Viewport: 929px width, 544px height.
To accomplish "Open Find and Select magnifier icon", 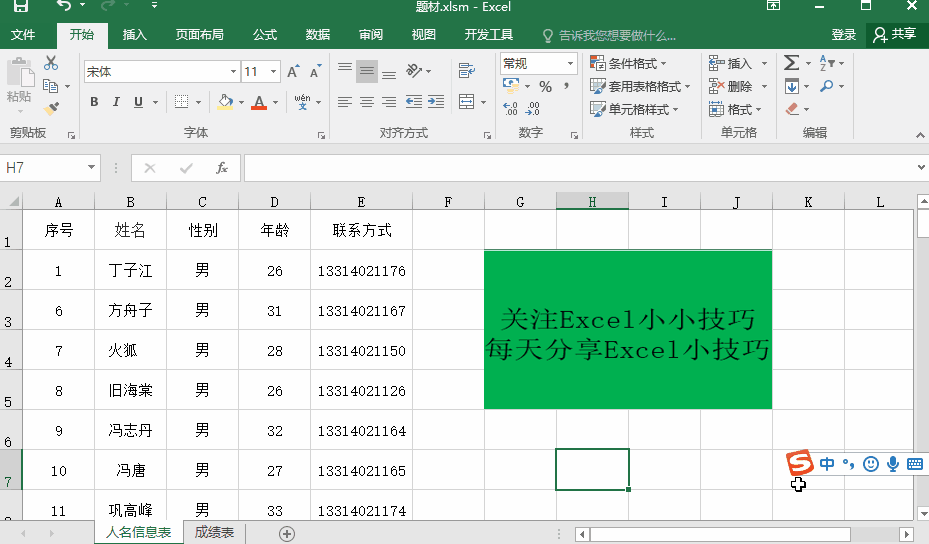I will (827, 87).
